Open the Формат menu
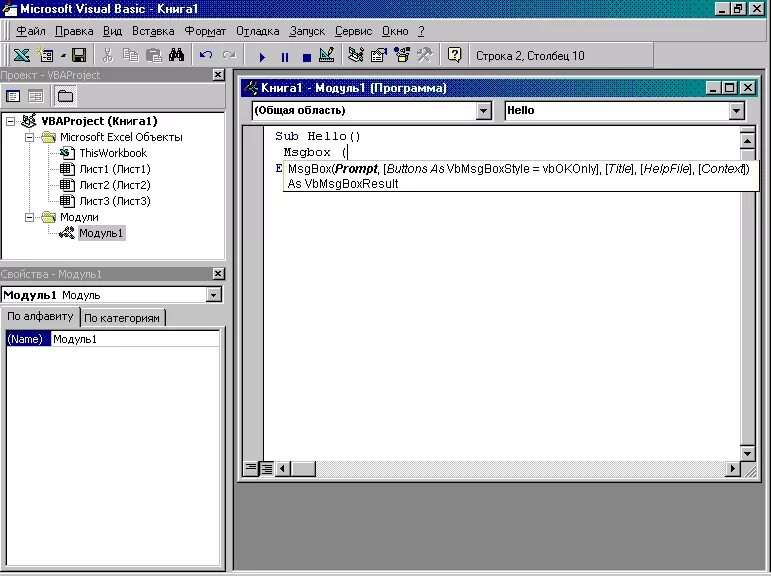This screenshot has height=576, width=771. coord(205,31)
